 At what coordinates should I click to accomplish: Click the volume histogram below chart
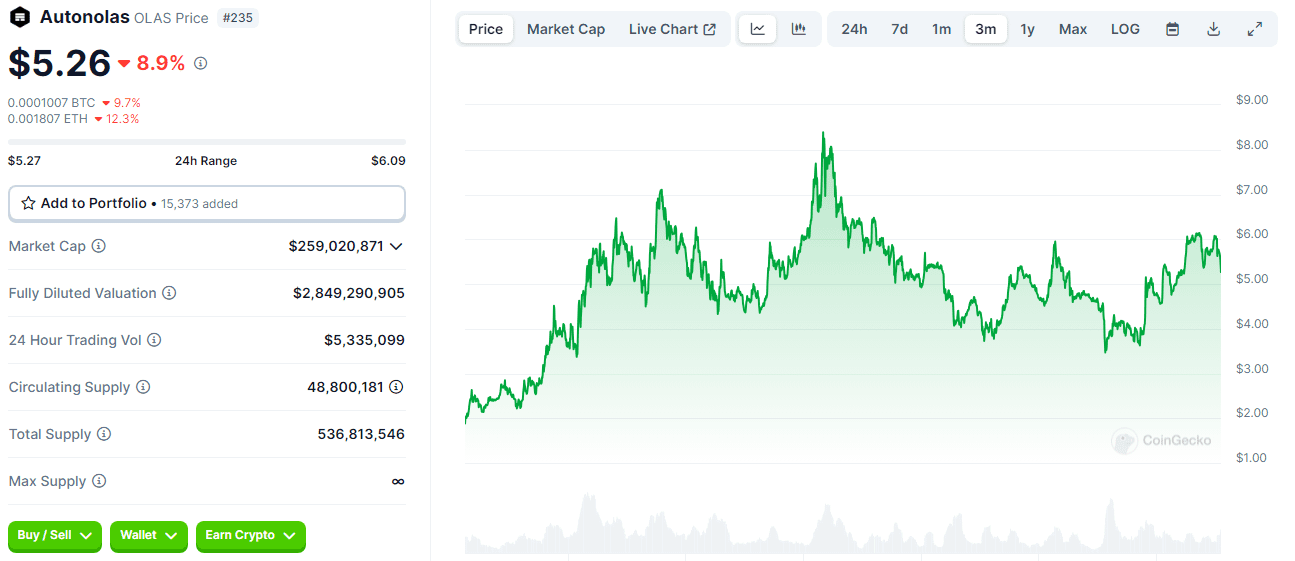tap(843, 524)
